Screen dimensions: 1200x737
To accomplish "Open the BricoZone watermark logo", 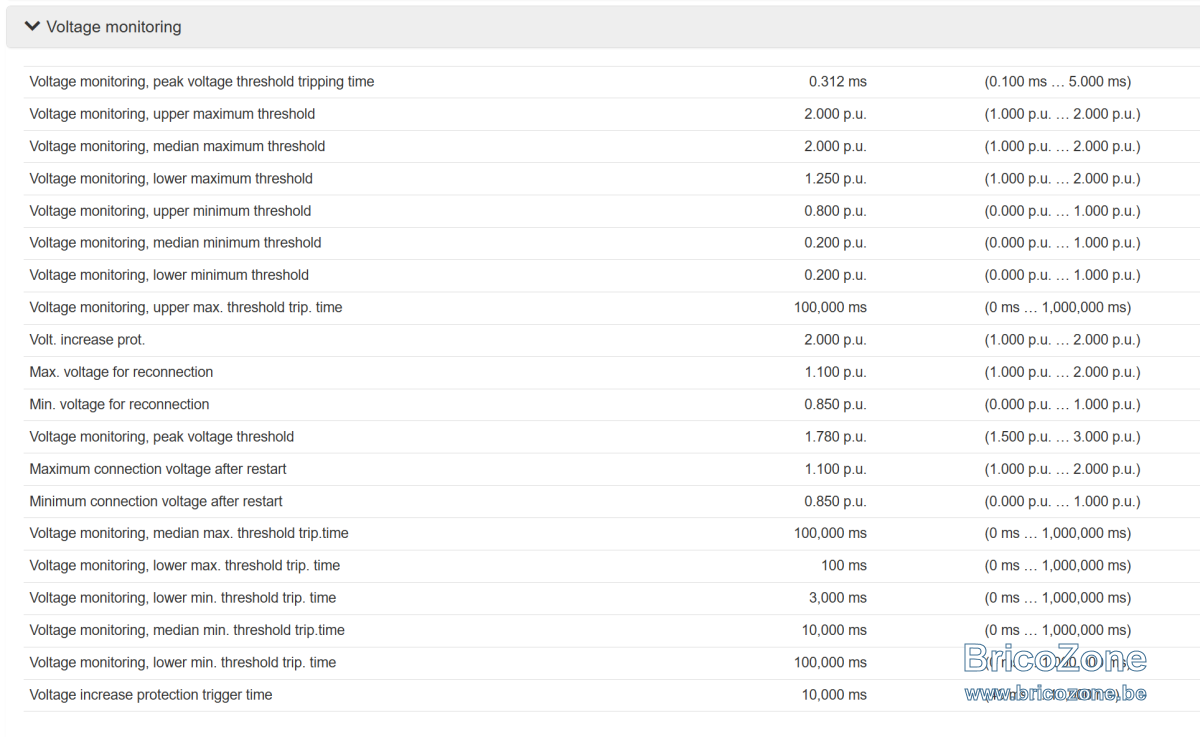I will click(x=1055, y=658).
